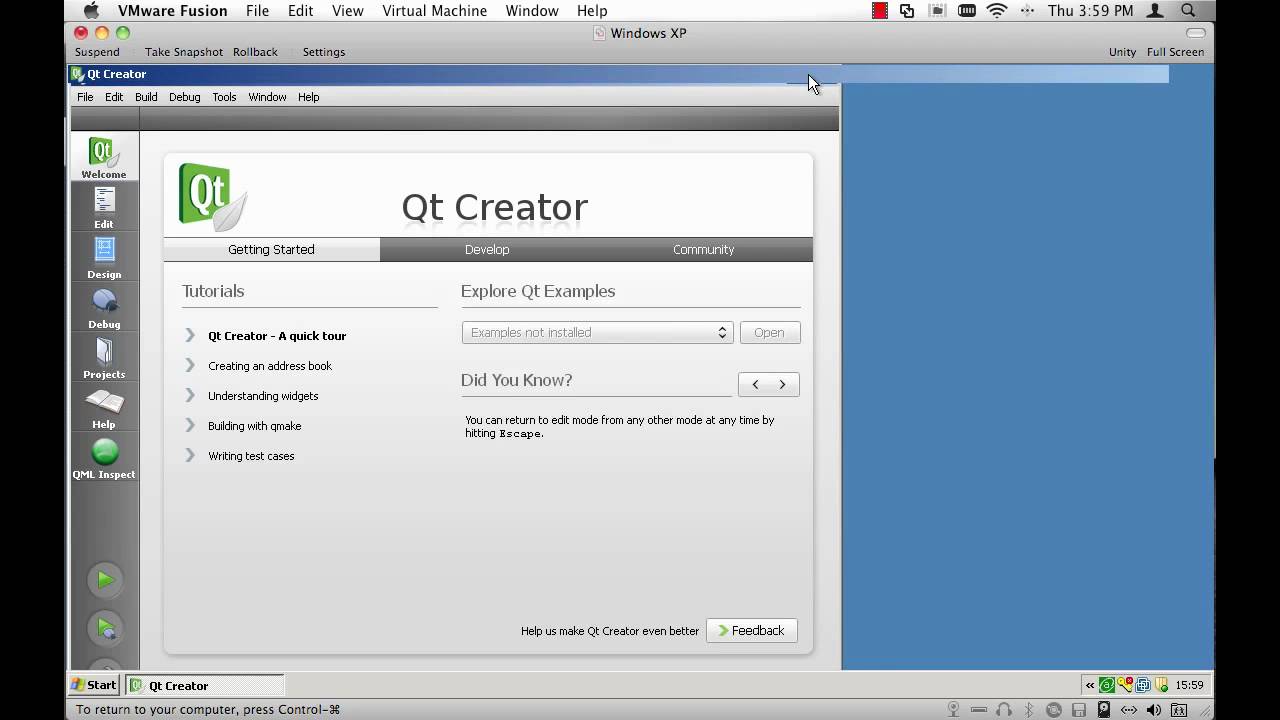Click the user account menu bar icon

[x=1157, y=11]
